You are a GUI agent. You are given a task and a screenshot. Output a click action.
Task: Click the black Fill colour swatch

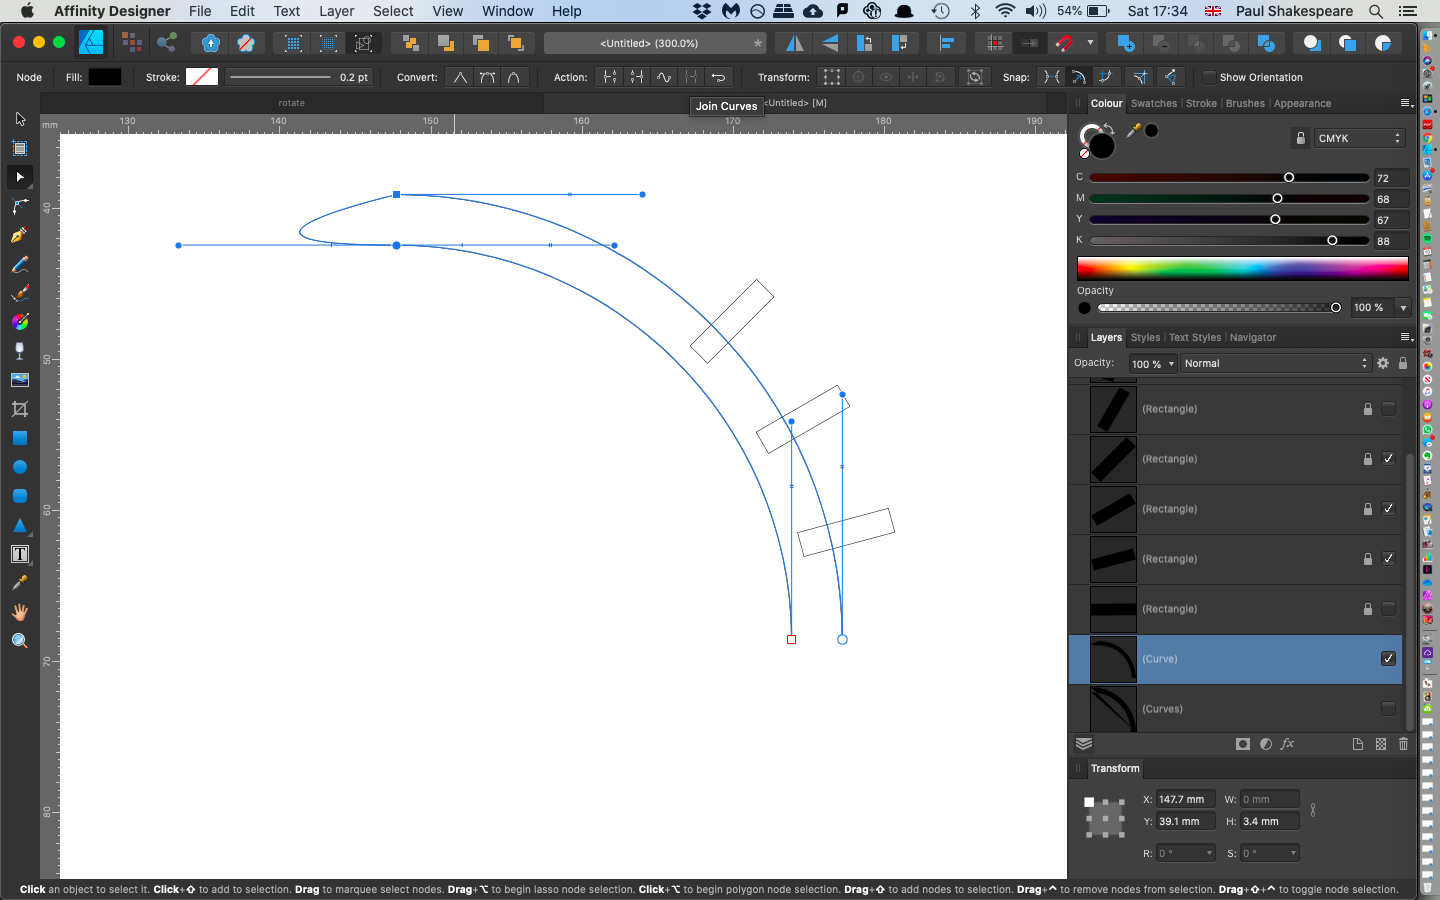point(105,77)
